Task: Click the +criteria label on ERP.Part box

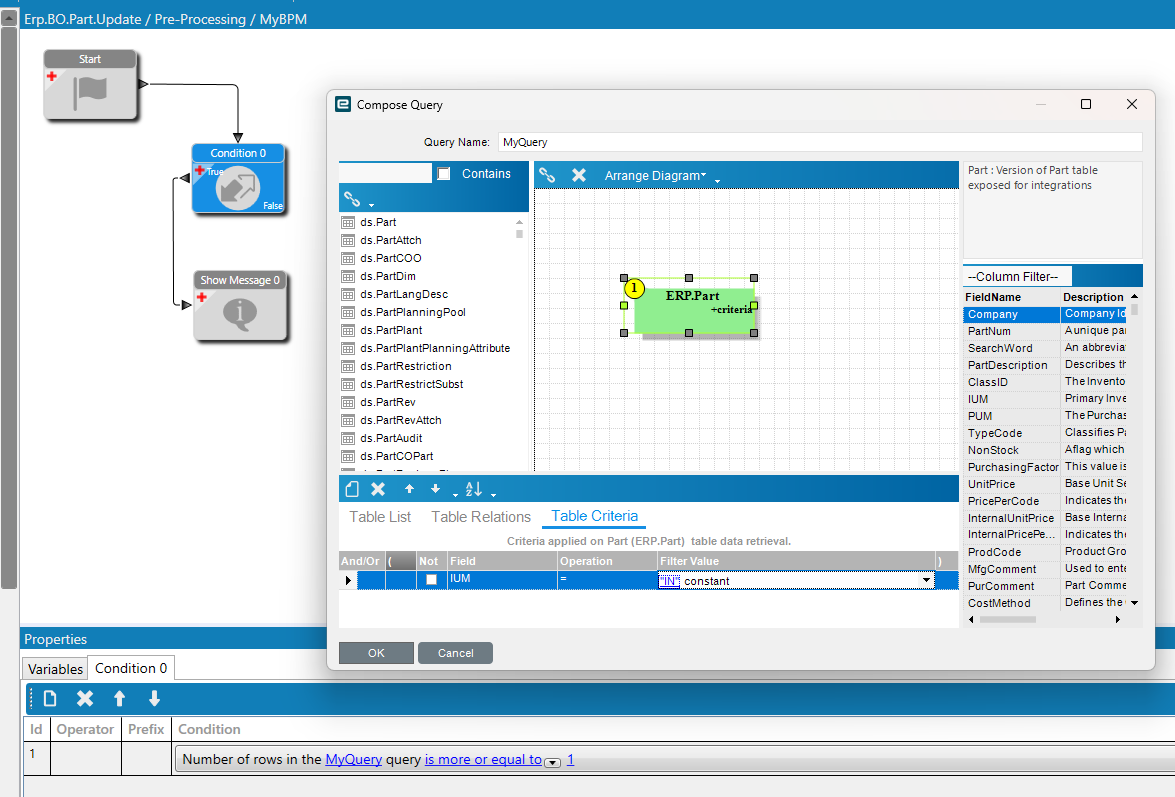Action: coord(731,309)
